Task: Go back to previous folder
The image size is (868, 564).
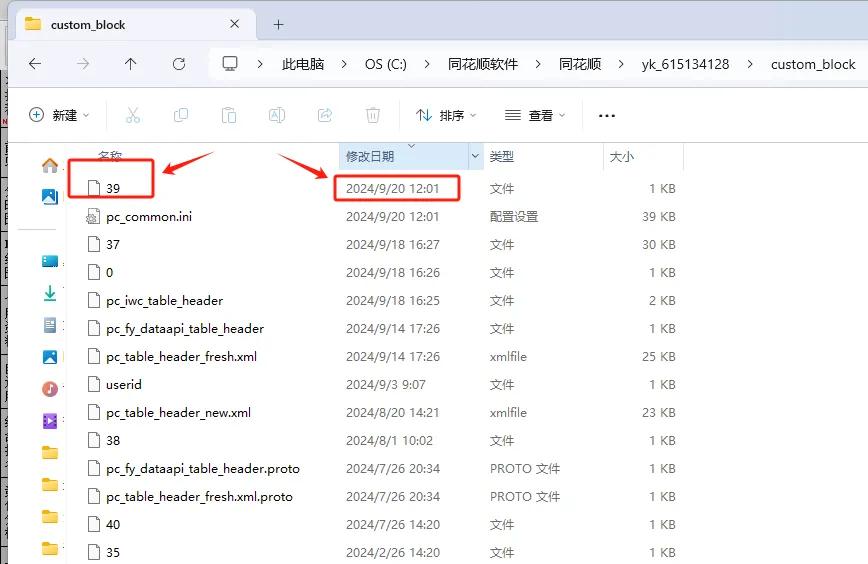Action: click(x=35, y=64)
